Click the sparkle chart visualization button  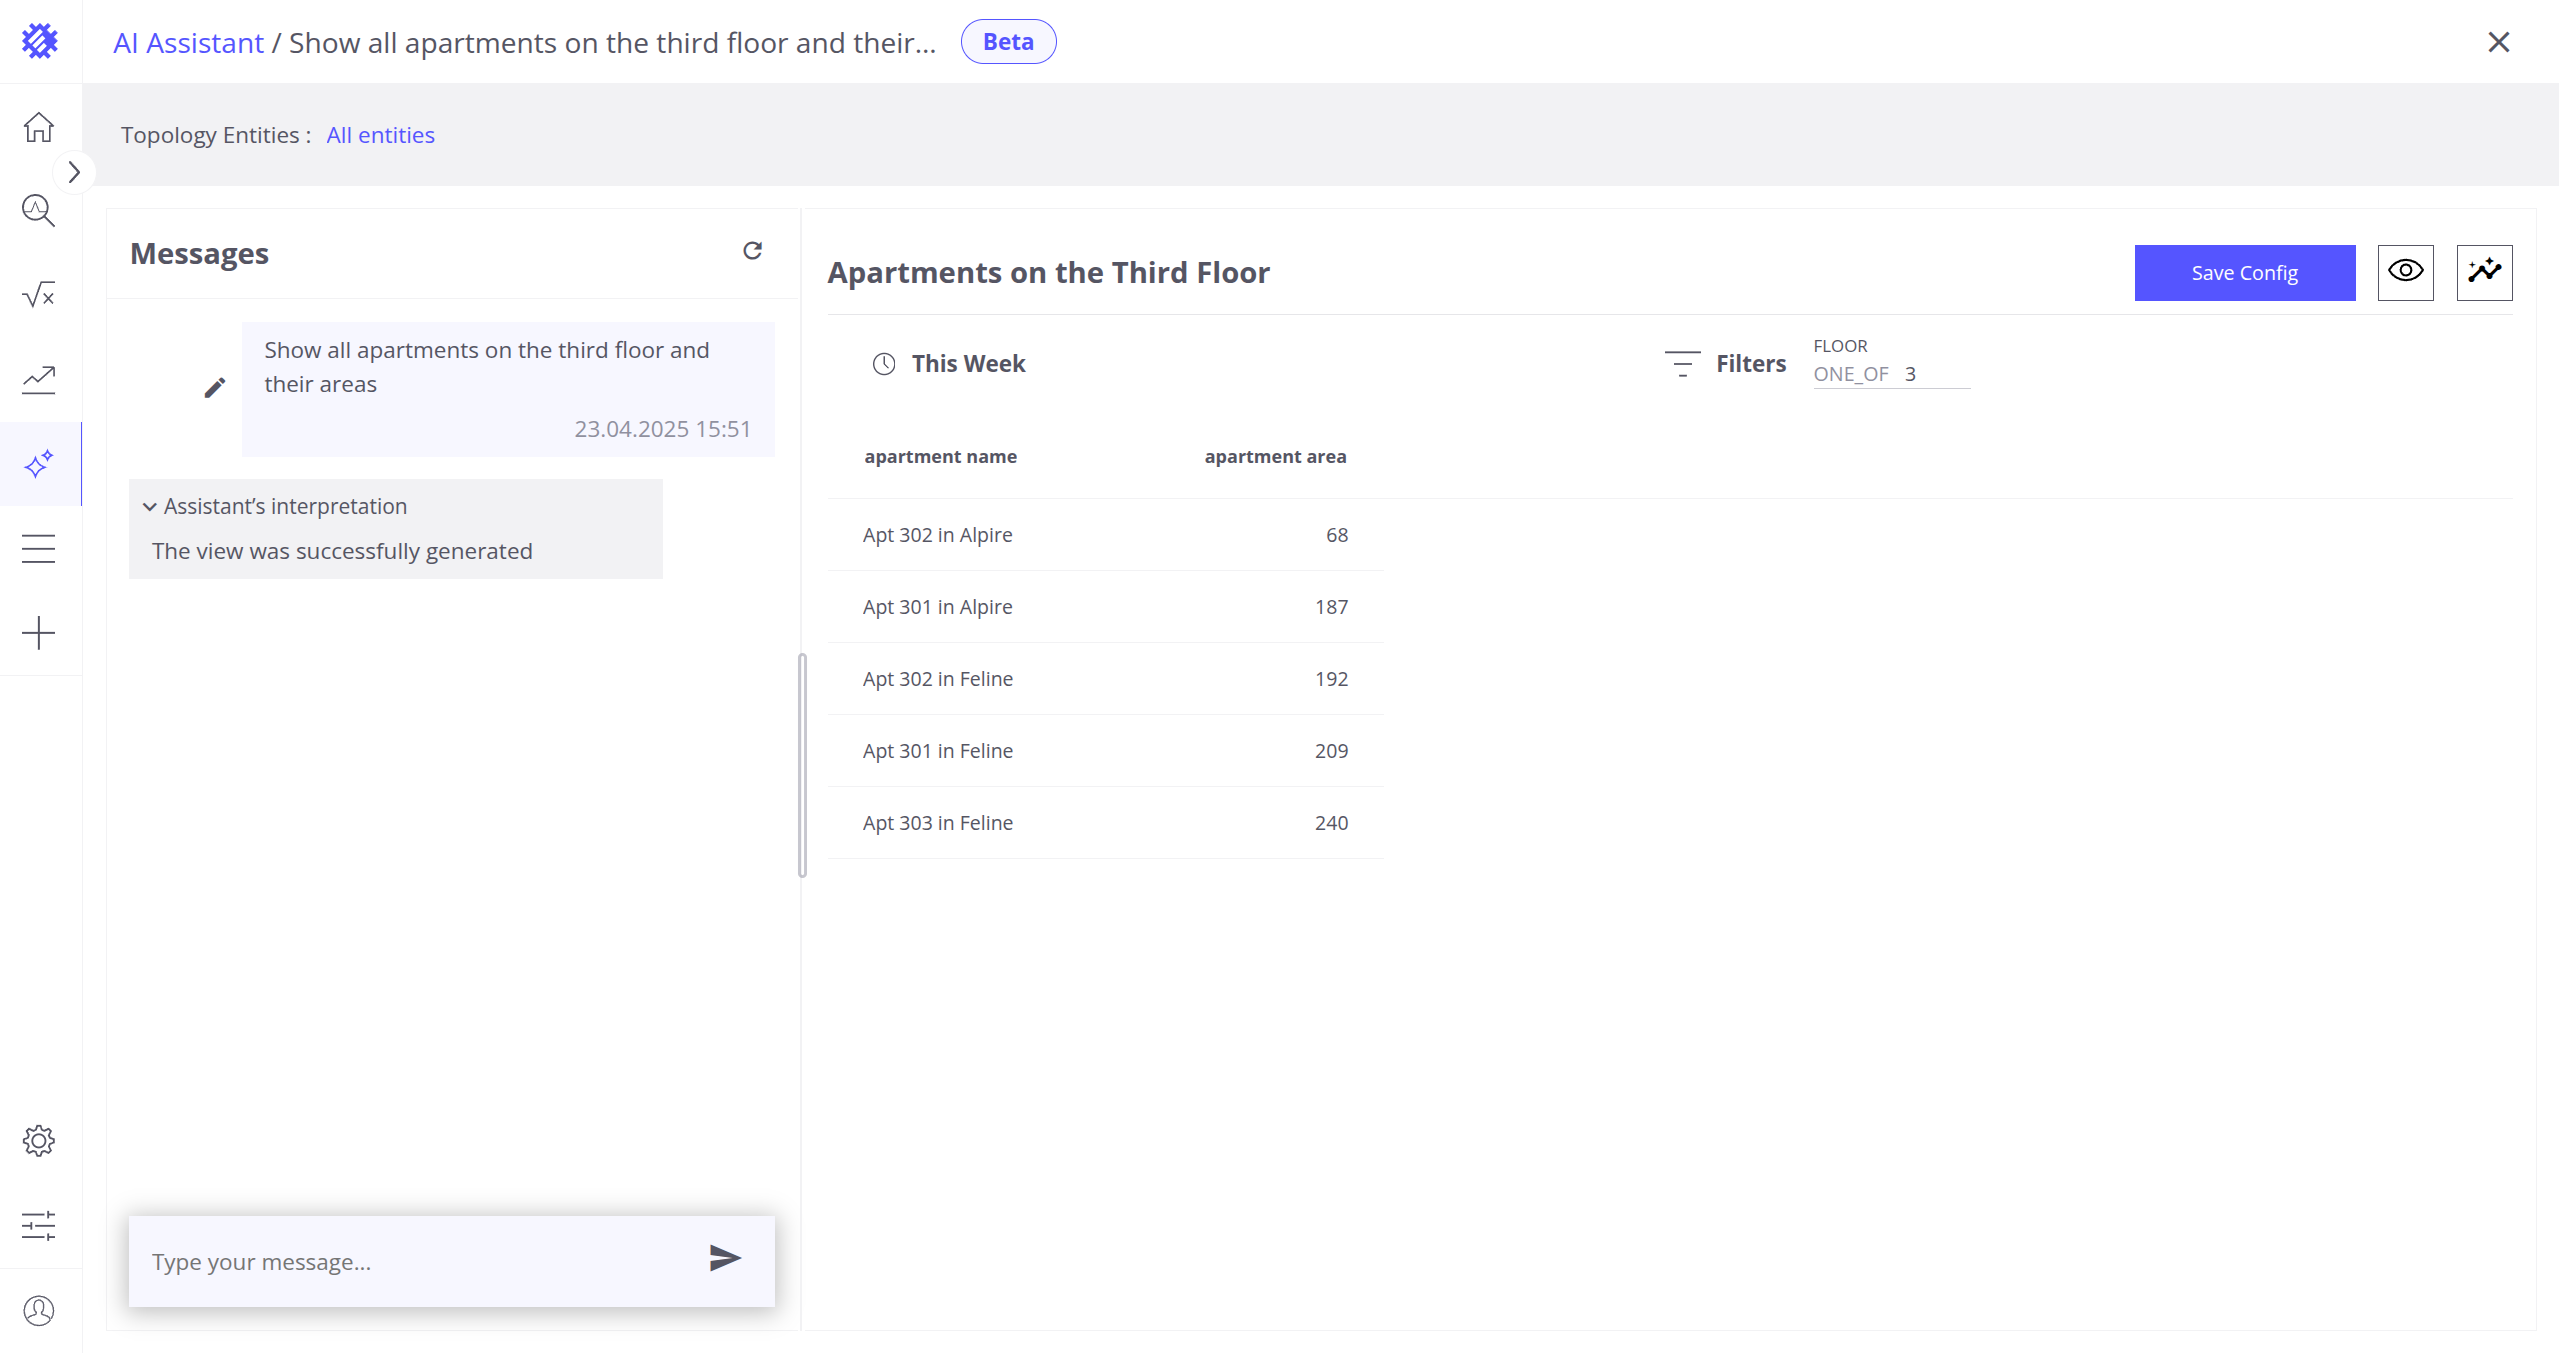2484,272
